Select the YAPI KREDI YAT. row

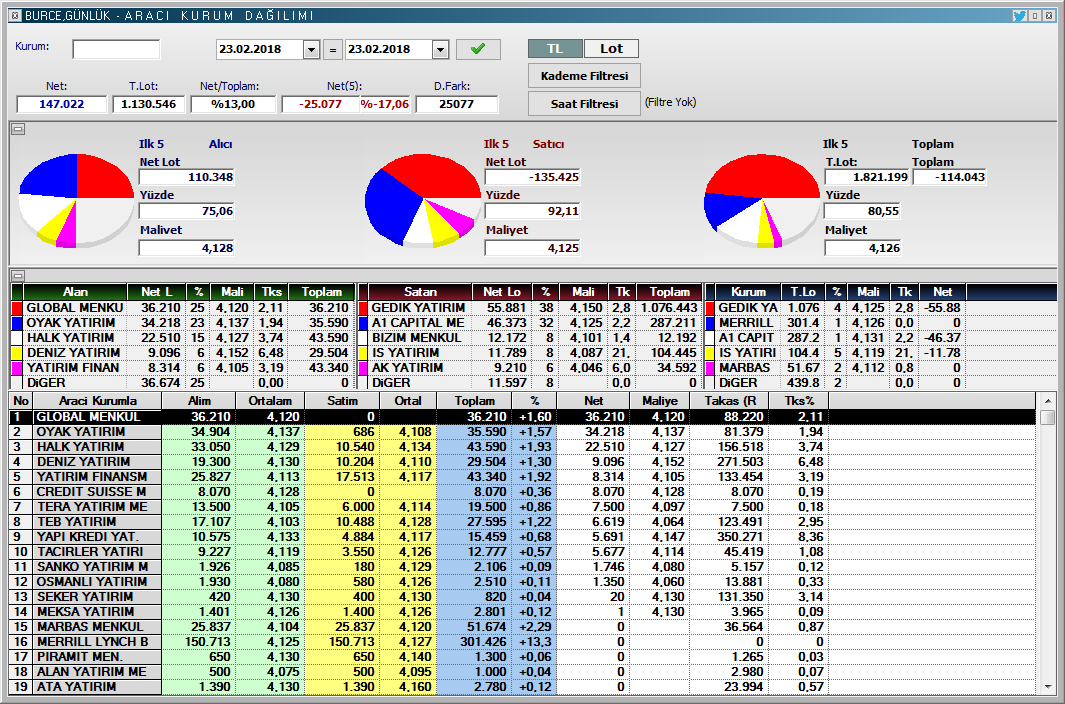click(523, 536)
